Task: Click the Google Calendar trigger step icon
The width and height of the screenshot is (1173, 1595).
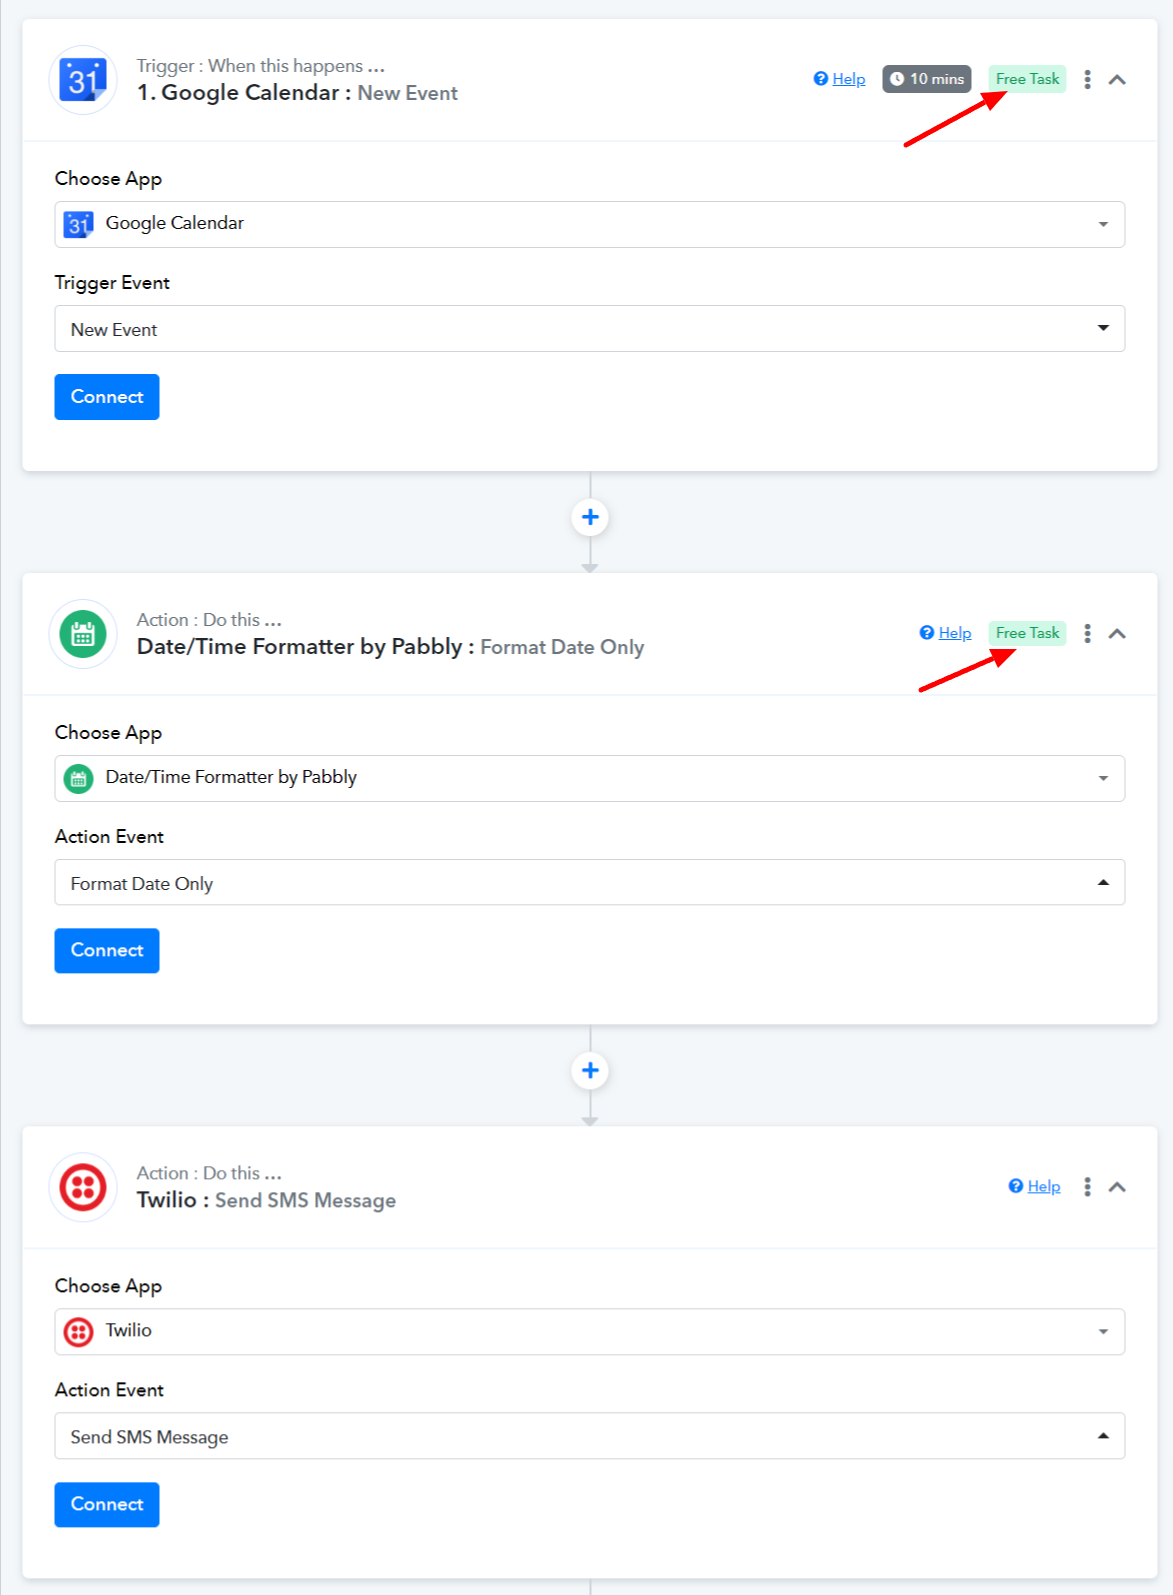Action: click(x=83, y=80)
